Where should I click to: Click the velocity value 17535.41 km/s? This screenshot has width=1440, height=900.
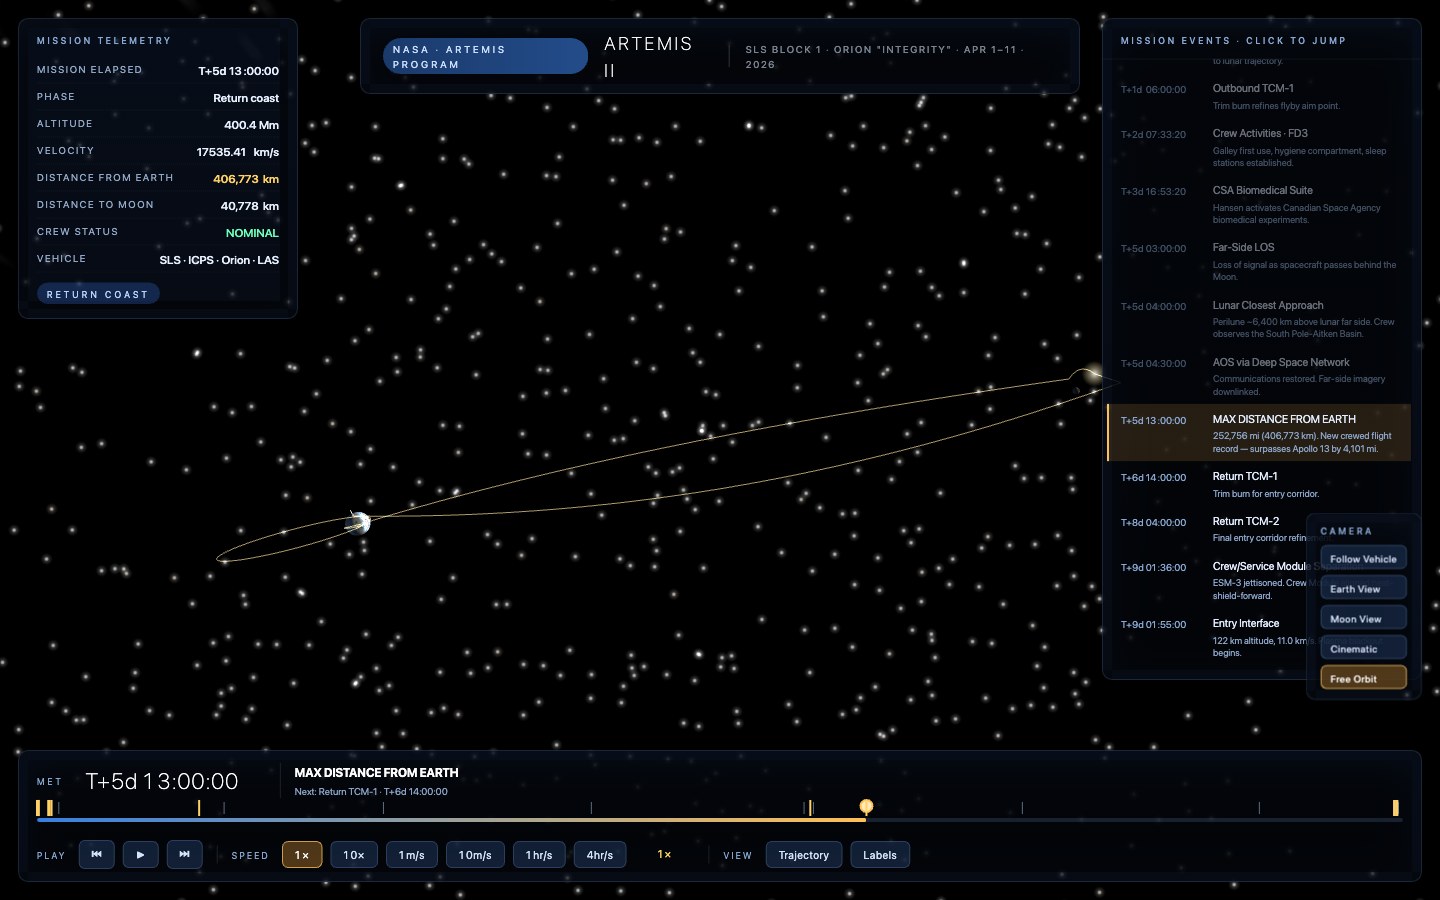pos(238,152)
